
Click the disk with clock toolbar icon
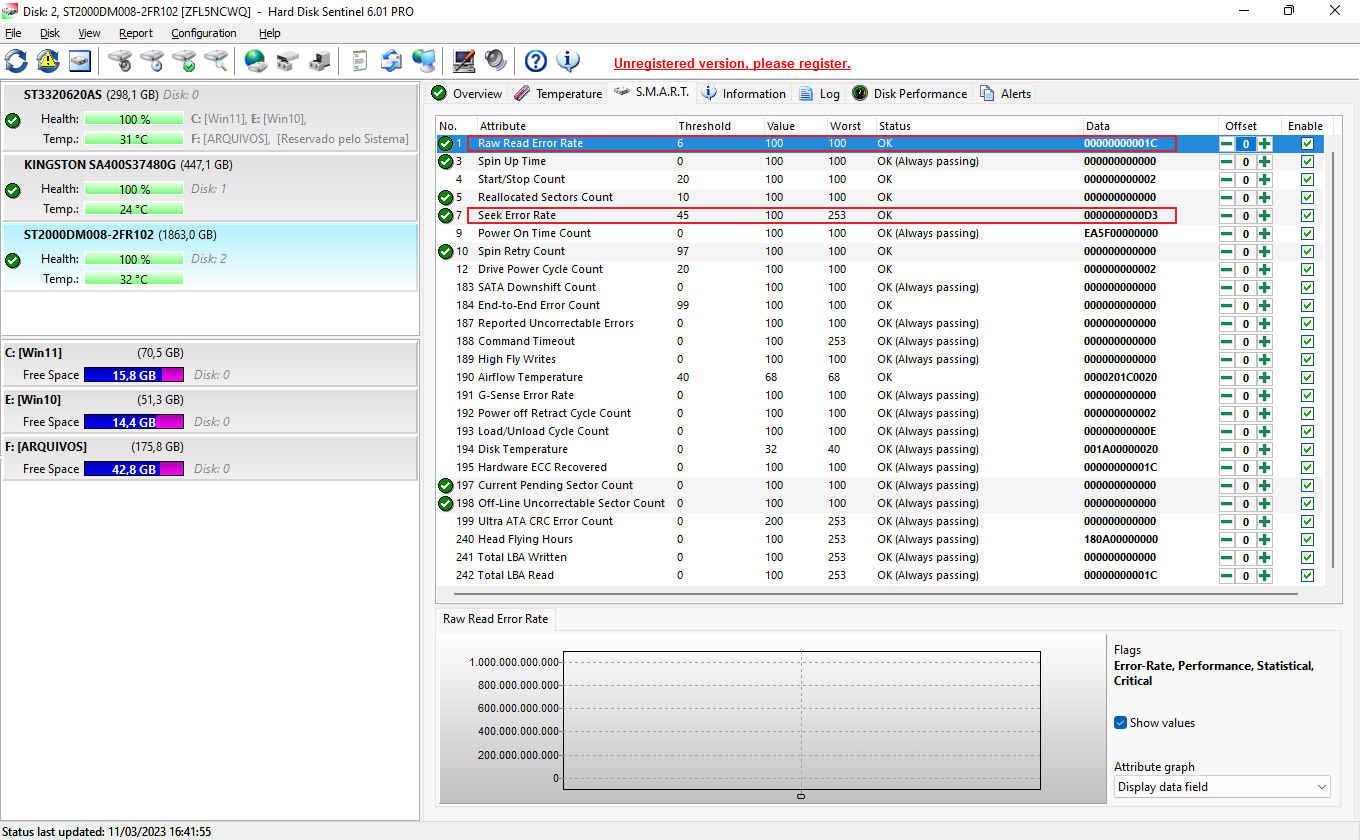[x=152, y=61]
